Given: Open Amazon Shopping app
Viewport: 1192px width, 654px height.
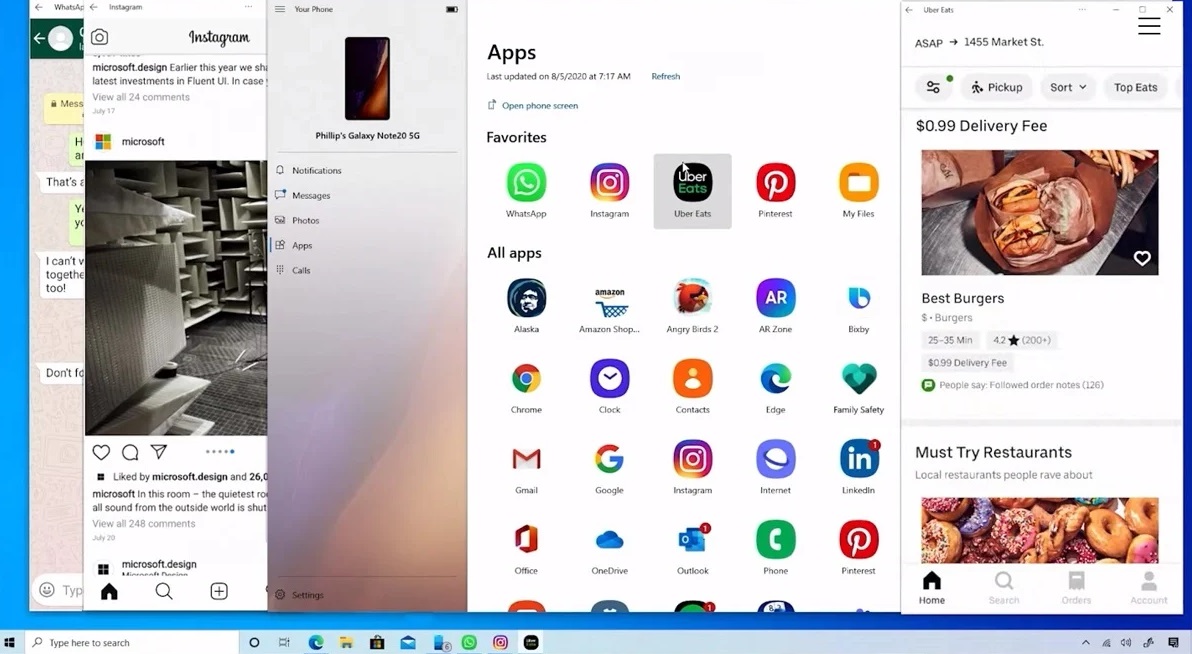Looking at the screenshot, I should [609, 302].
